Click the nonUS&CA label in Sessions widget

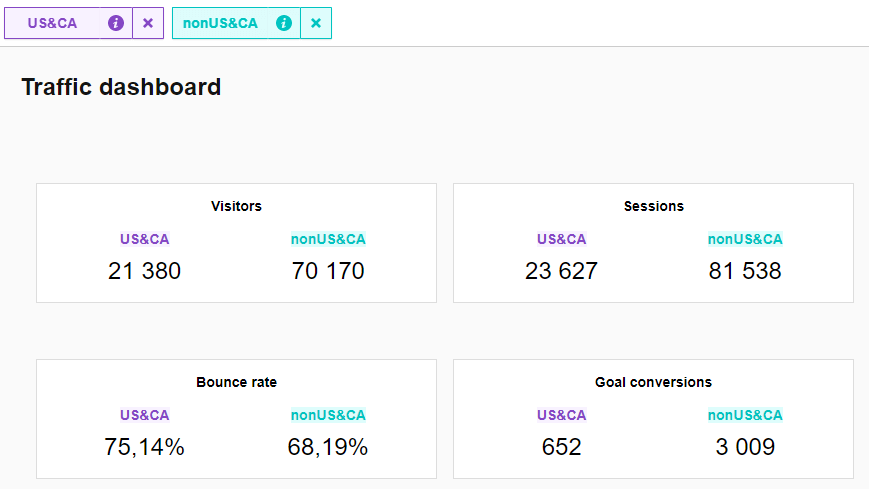click(x=745, y=239)
